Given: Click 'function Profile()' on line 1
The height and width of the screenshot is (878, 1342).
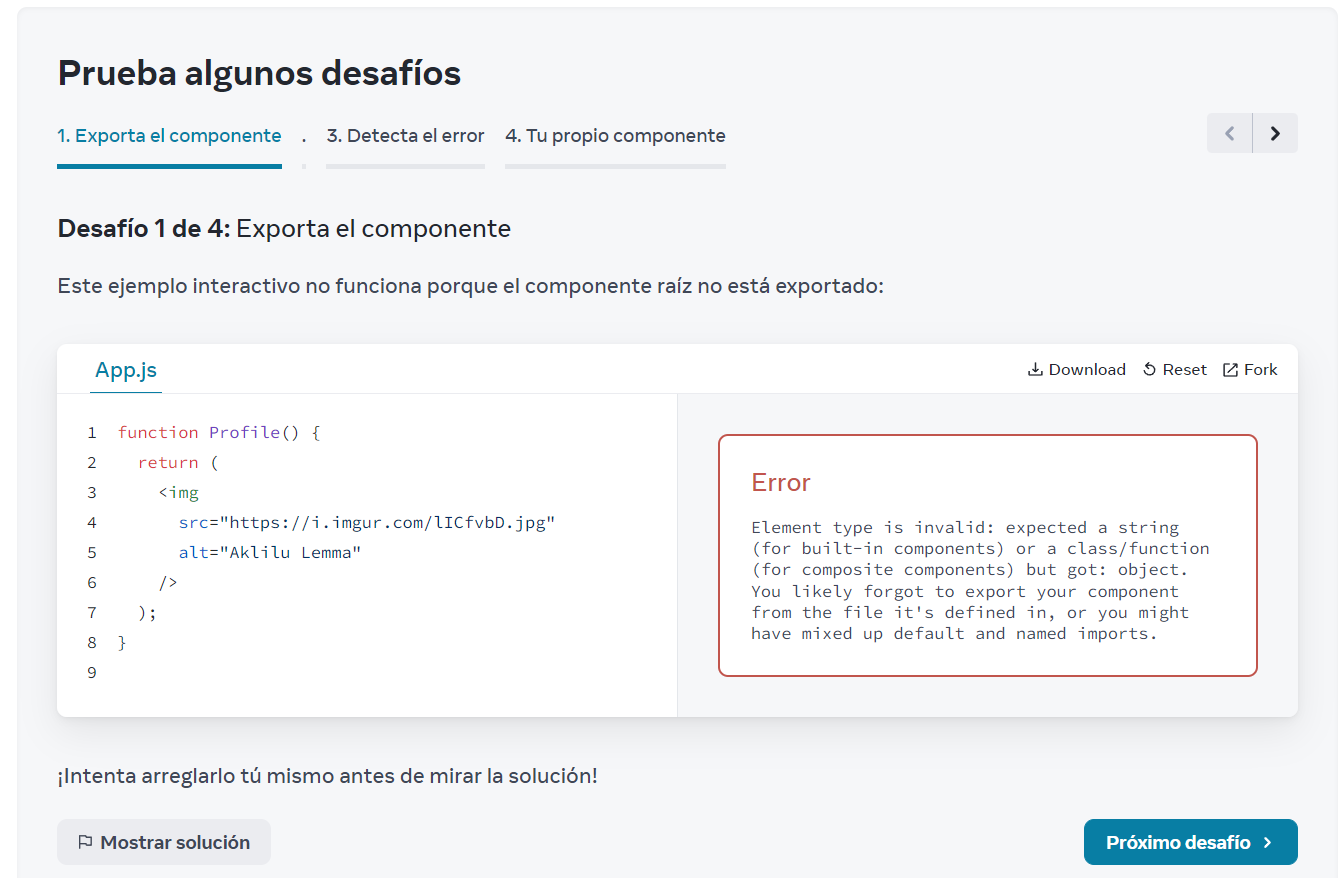Looking at the screenshot, I should (215, 432).
